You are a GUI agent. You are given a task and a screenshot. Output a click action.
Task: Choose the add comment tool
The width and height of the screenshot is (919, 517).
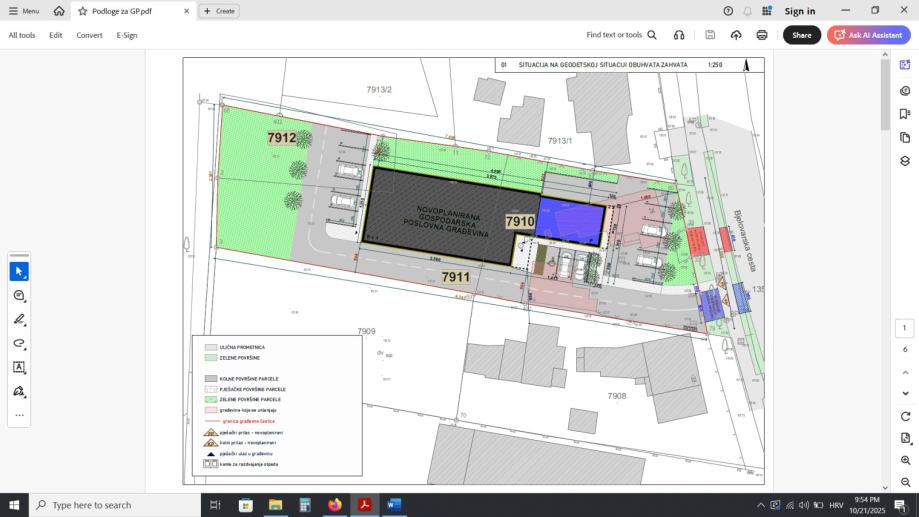pos(19,295)
